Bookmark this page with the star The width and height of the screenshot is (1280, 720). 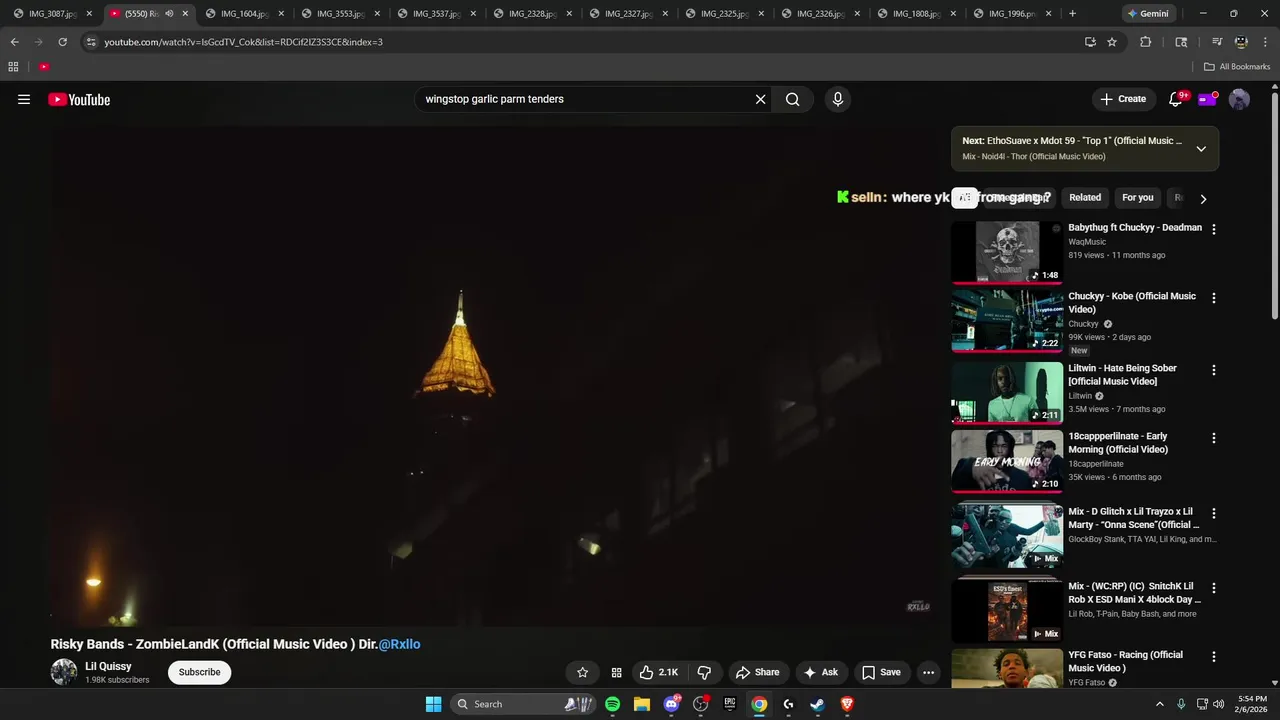[x=1112, y=42]
